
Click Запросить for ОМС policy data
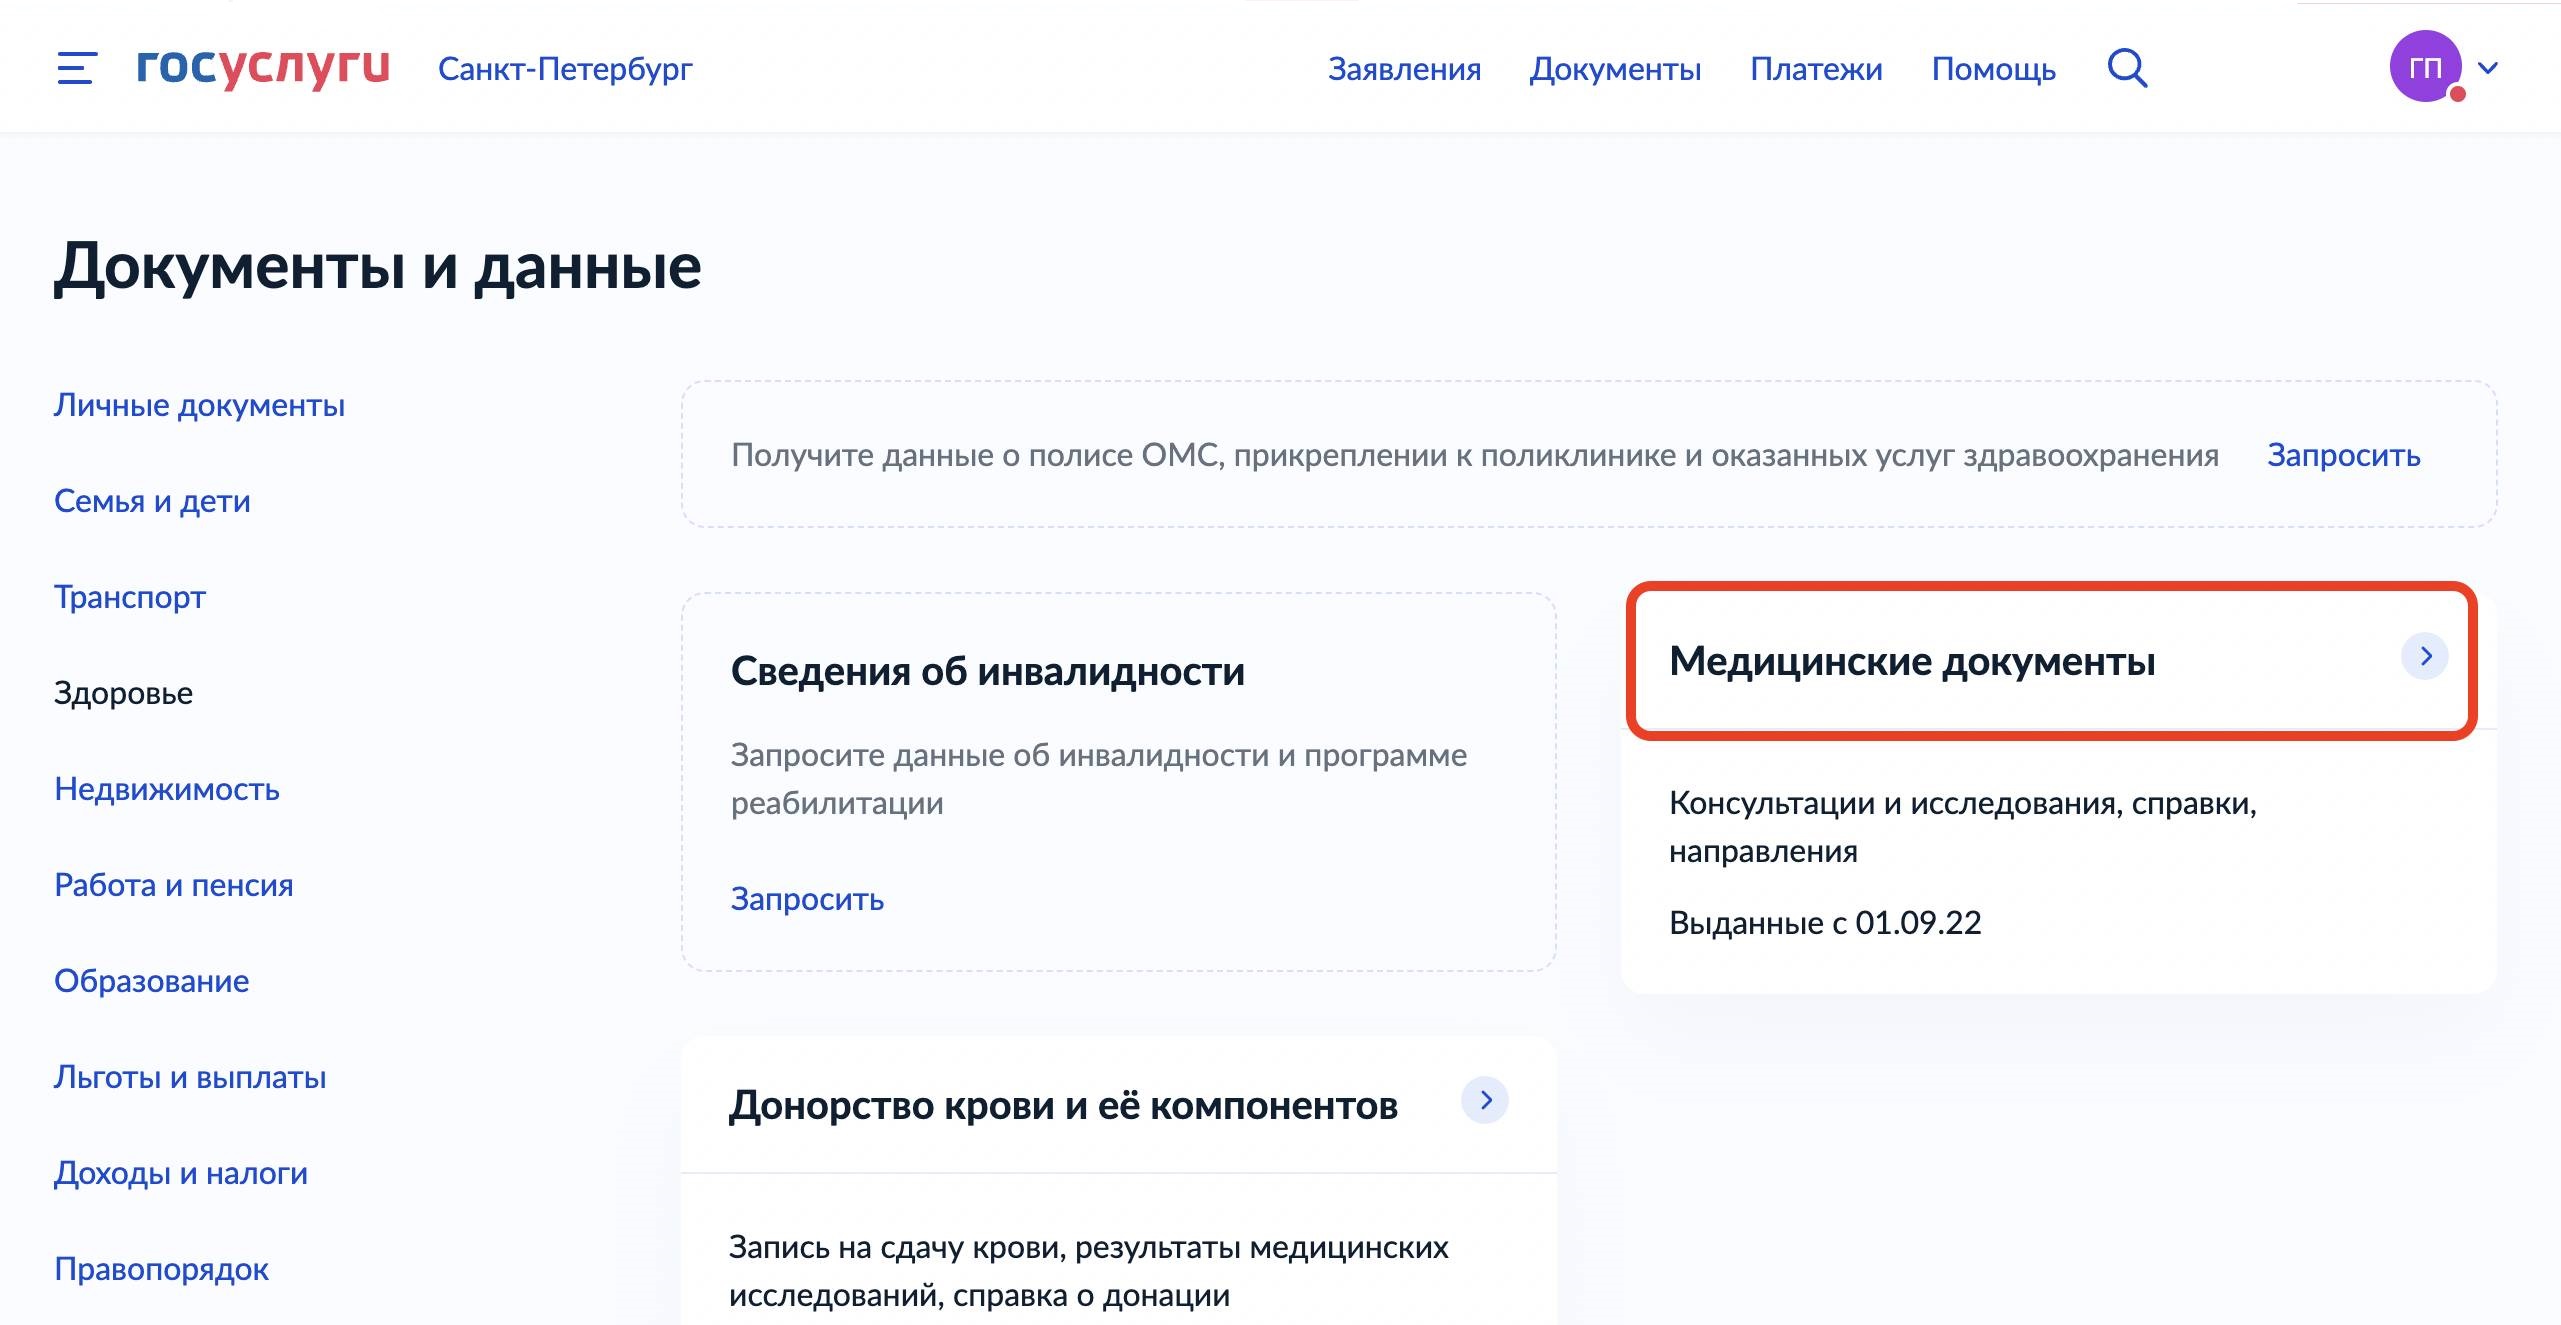pyautogui.click(x=2343, y=455)
